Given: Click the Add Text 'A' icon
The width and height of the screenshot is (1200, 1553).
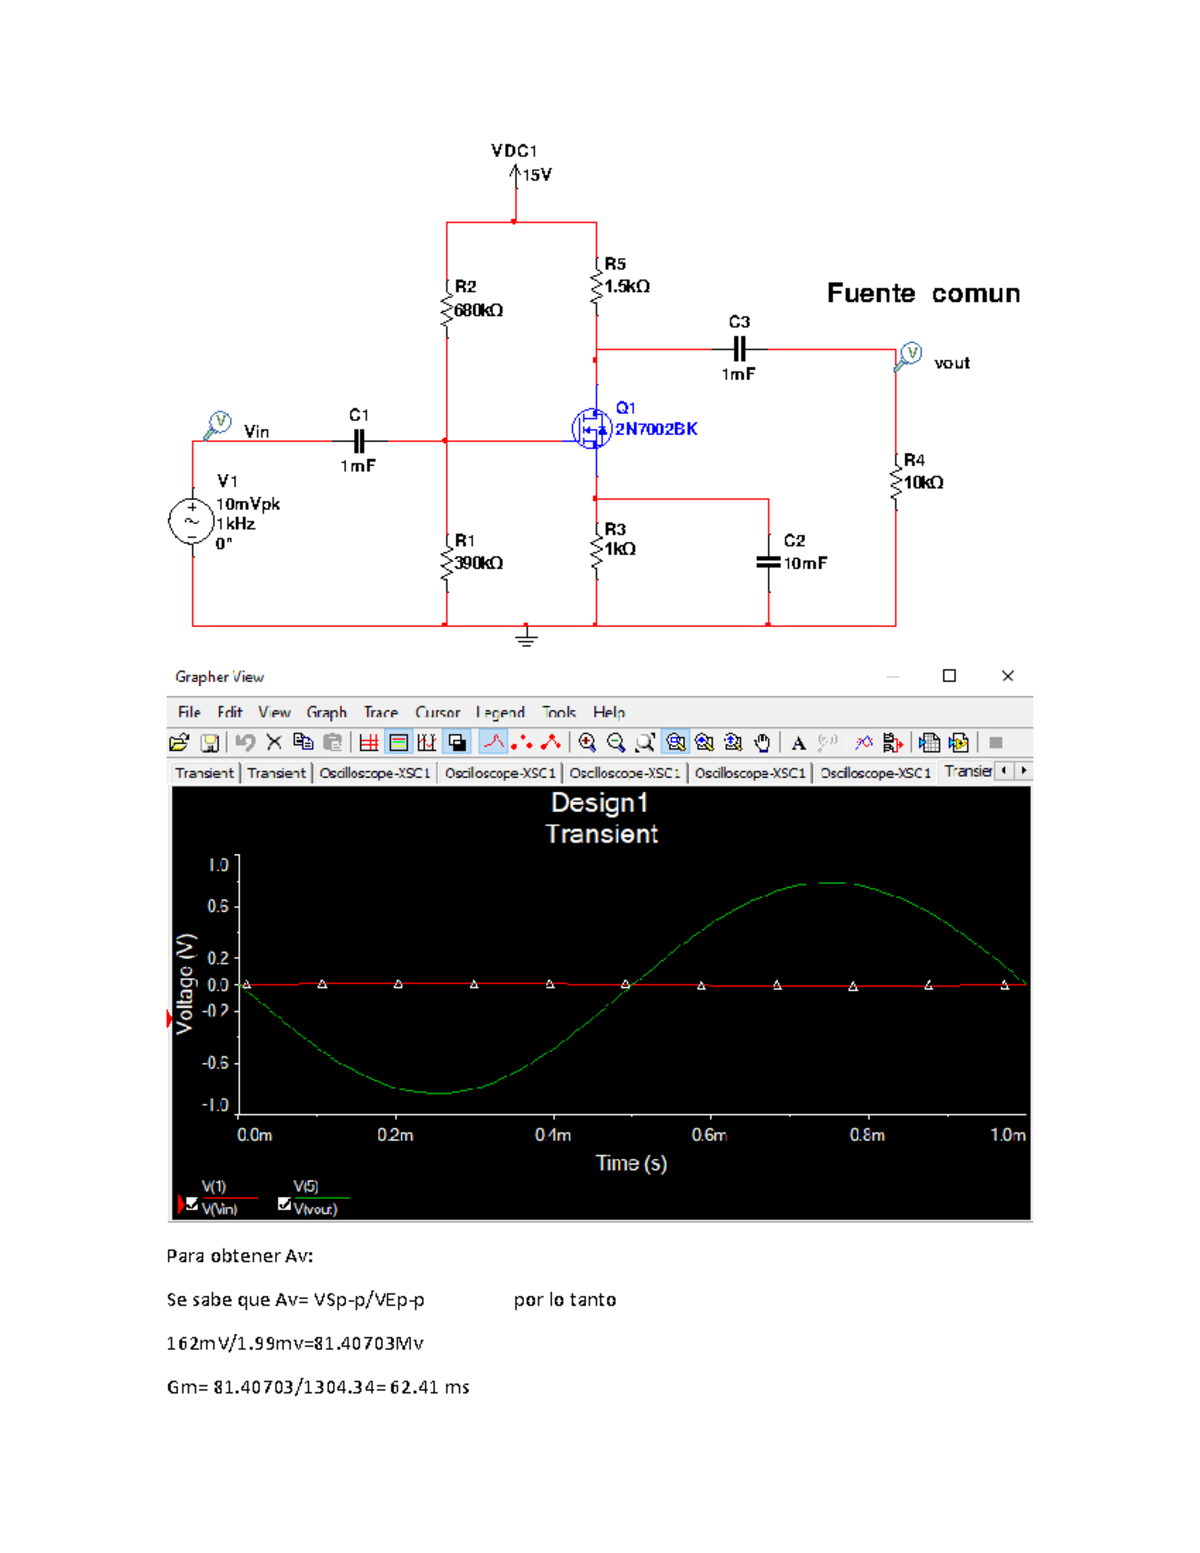Looking at the screenshot, I should (x=798, y=742).
